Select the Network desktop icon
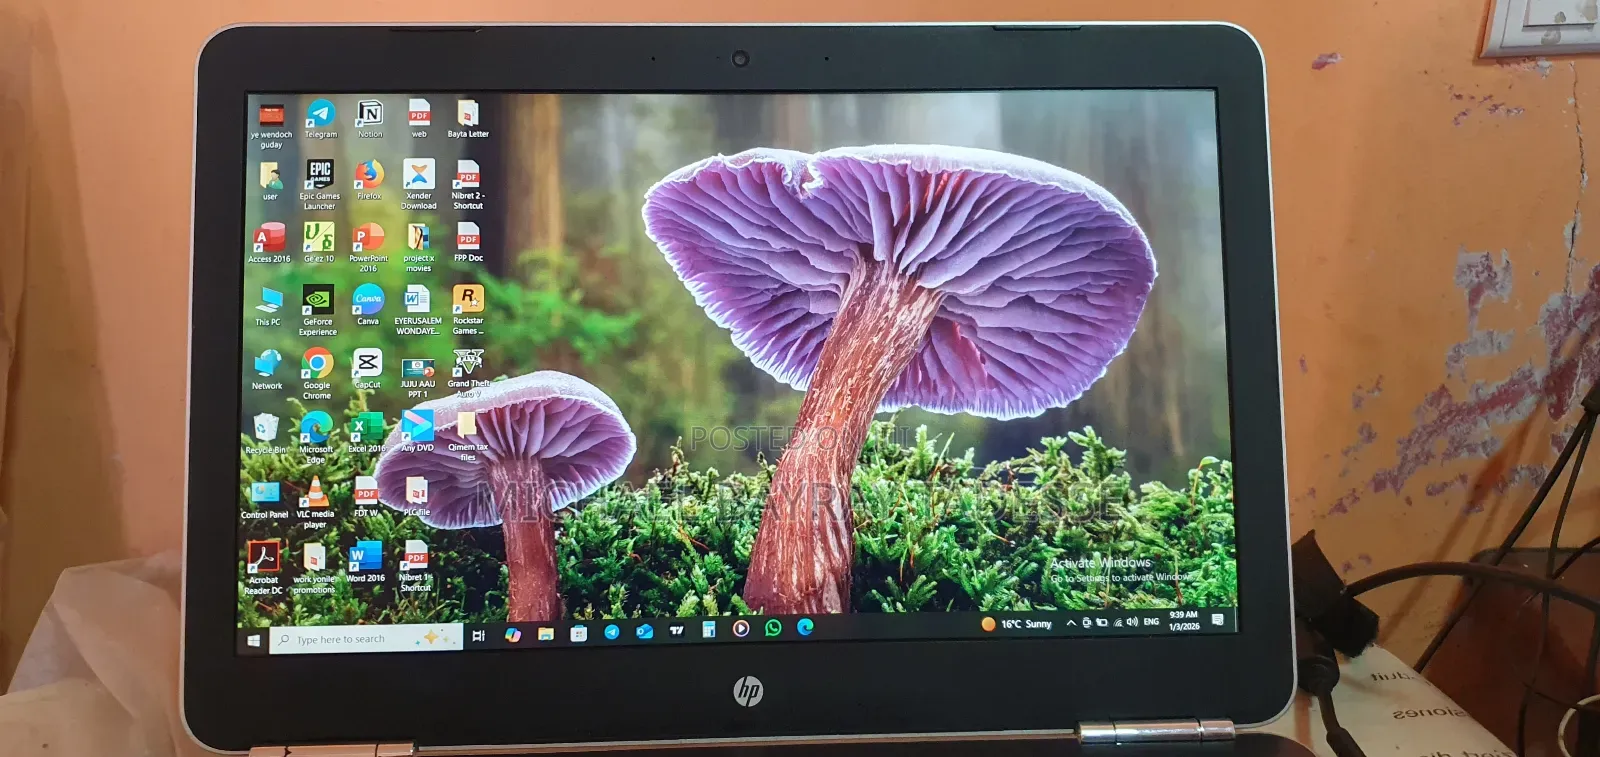The height and width of the screenshot is (757, 1600). pos(267,370)
